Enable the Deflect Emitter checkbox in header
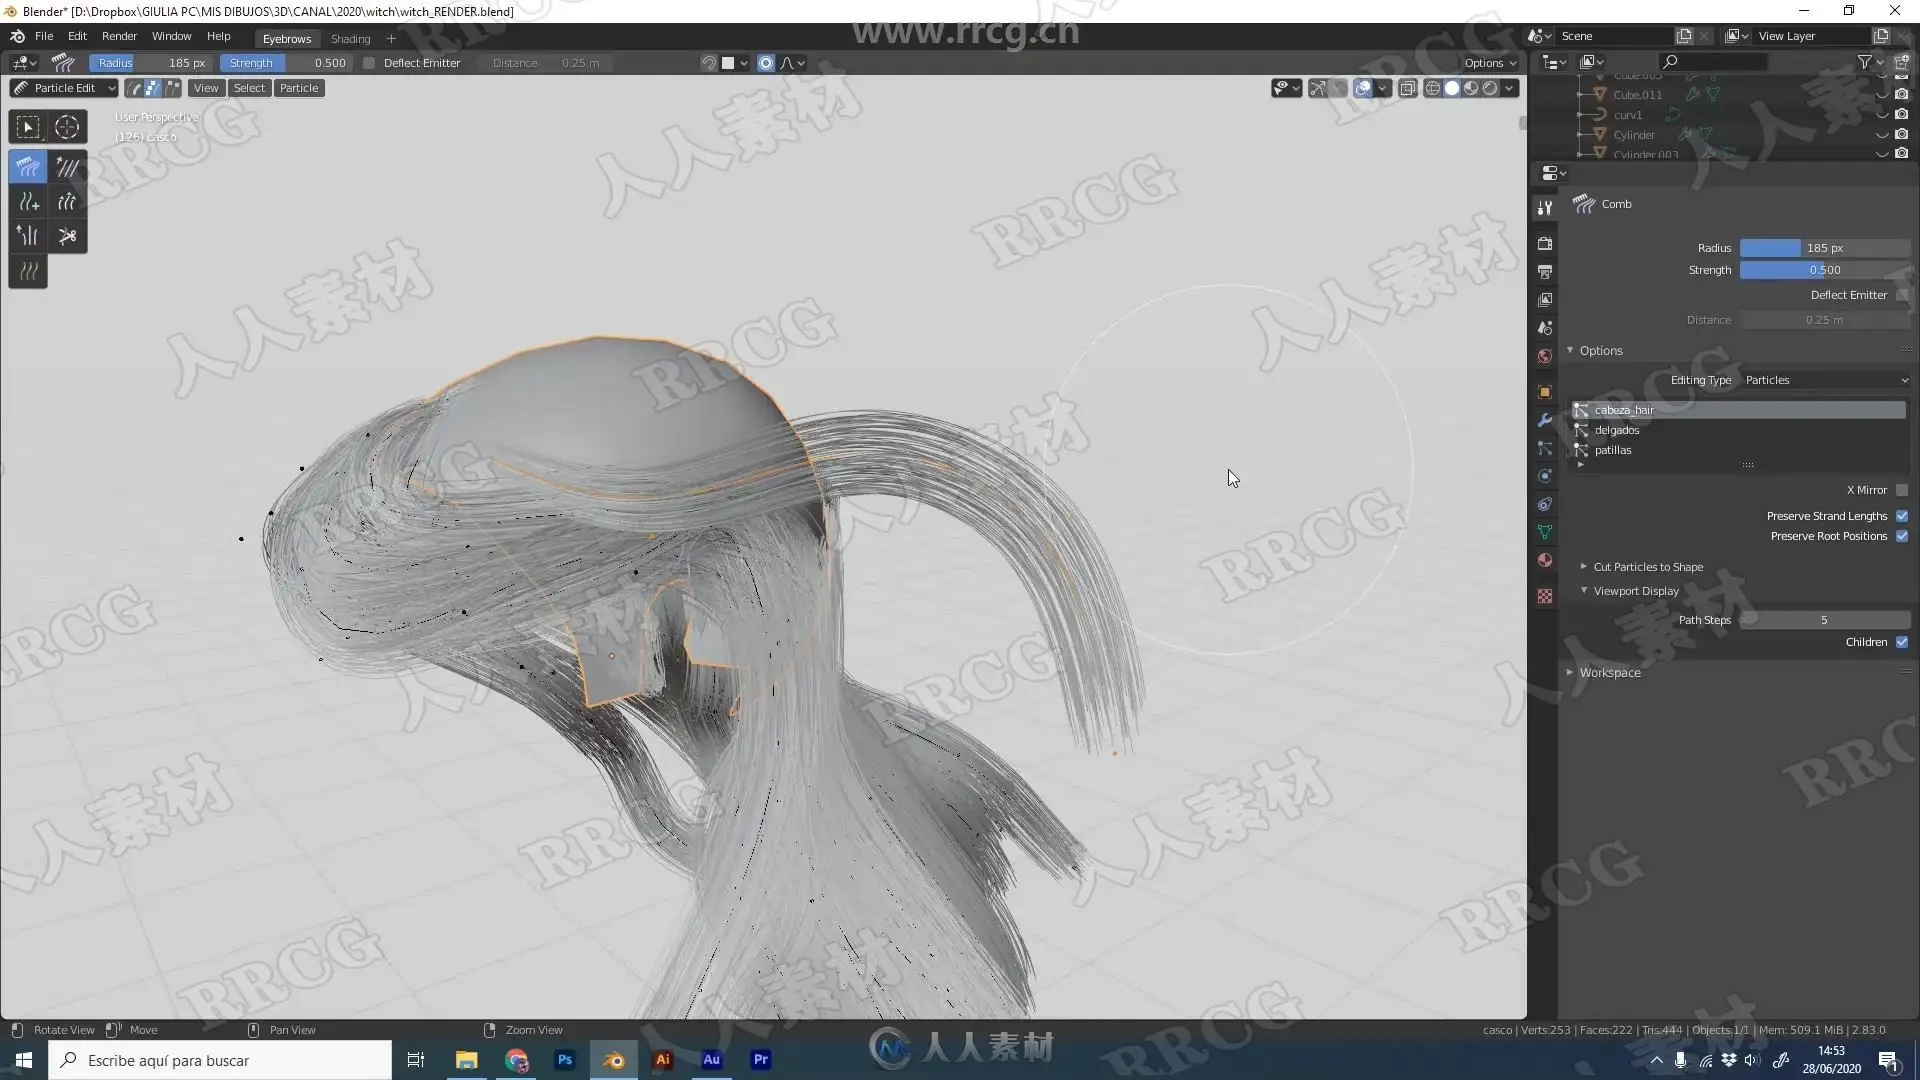 369,63
